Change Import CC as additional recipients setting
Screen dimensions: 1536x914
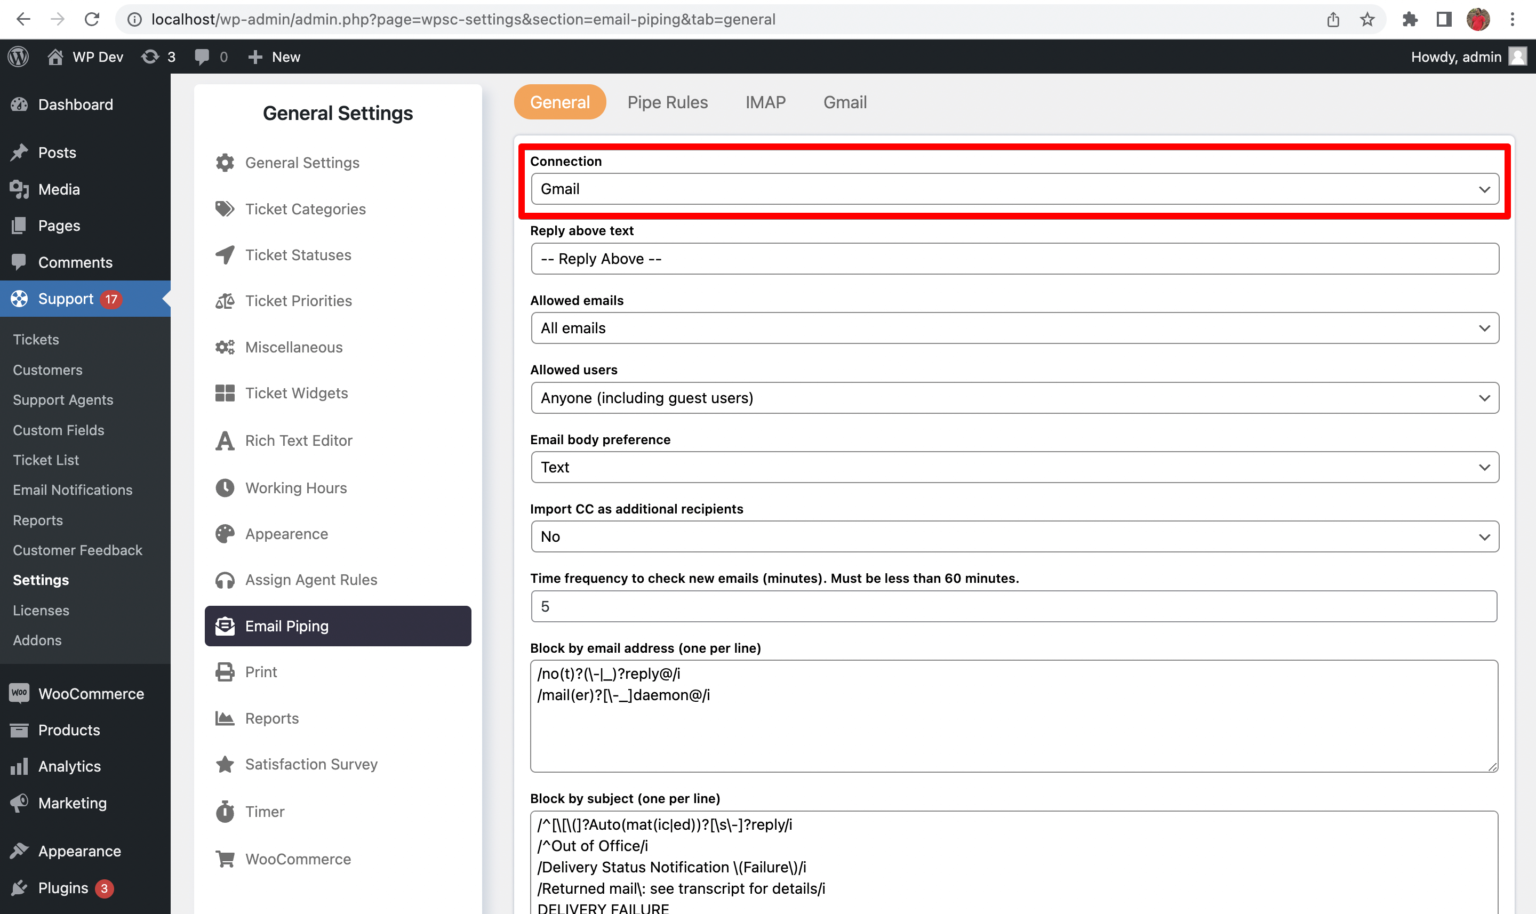click(x=1013, y=536)
